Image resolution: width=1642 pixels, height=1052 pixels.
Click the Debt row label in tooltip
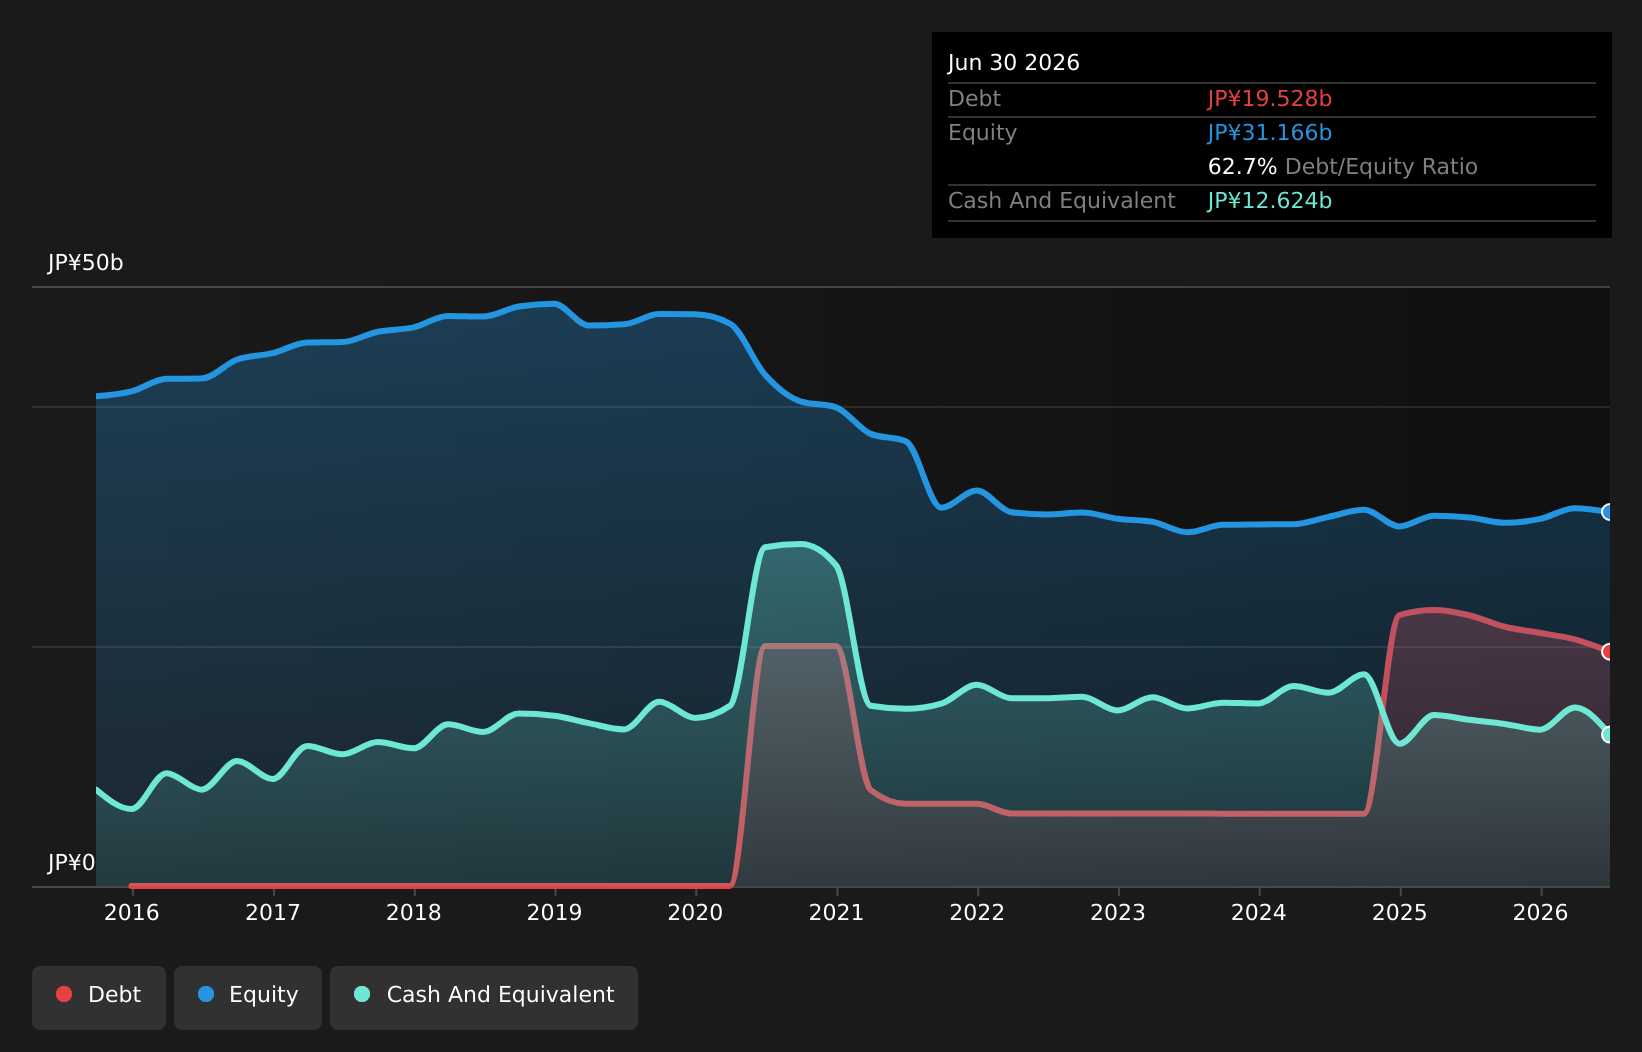[x=975, y=99]
